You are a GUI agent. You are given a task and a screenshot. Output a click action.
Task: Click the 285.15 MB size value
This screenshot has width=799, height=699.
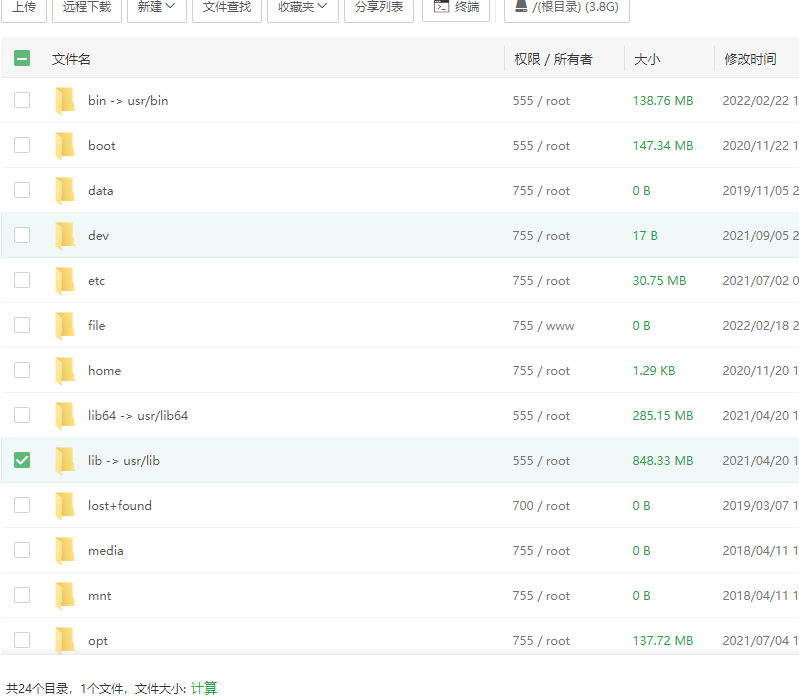point(663,416)
